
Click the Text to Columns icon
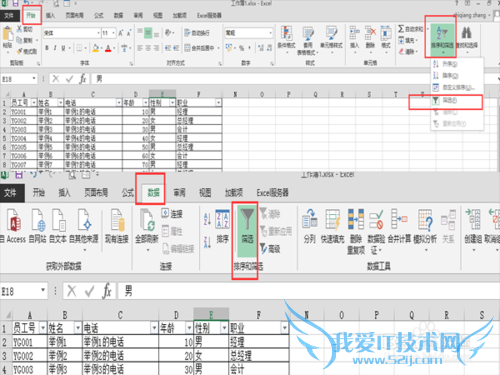pyautogui.click(x=309, y=219)
